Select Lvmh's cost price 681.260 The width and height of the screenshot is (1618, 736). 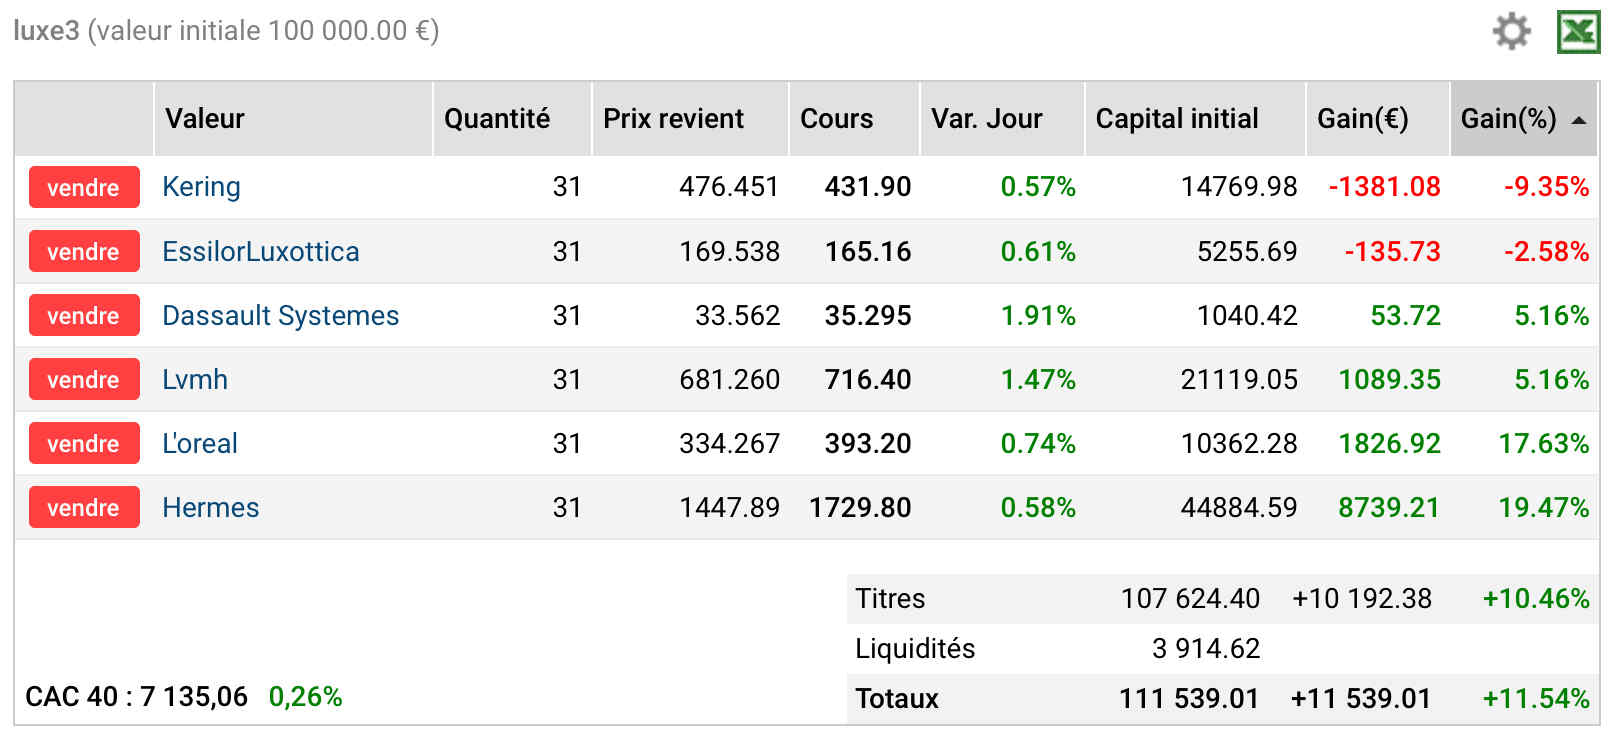[729, 379]
